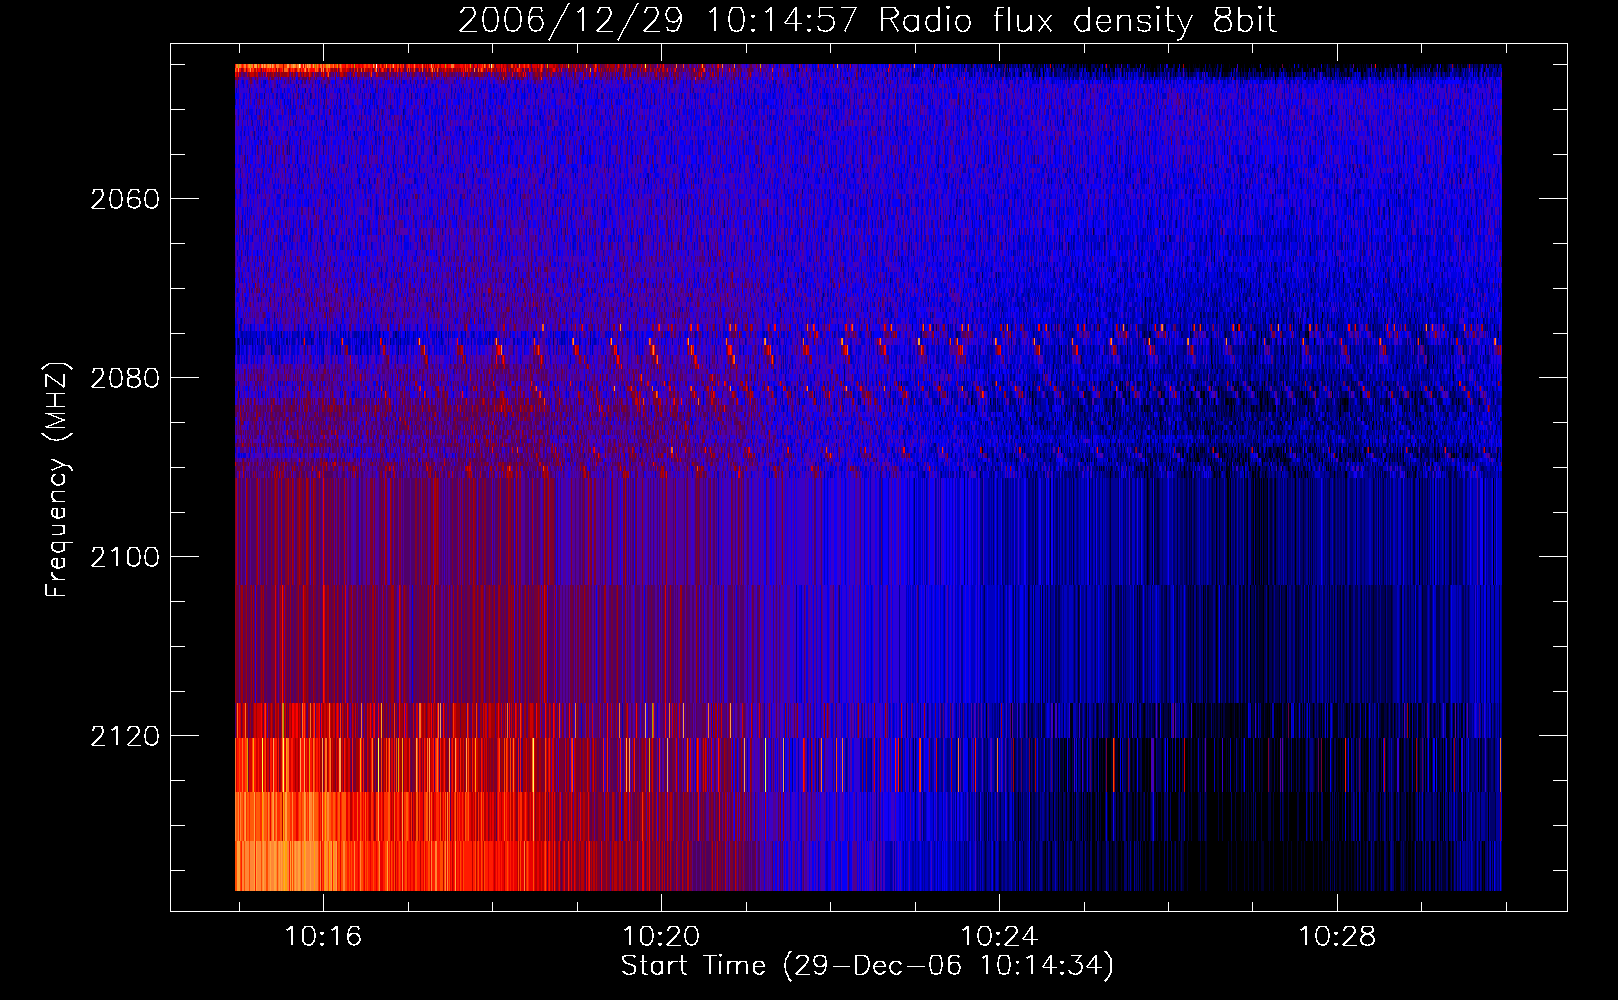Click the 10:20 time axis label
This screenshot has height=1000, width=1618.
(661, 937)
